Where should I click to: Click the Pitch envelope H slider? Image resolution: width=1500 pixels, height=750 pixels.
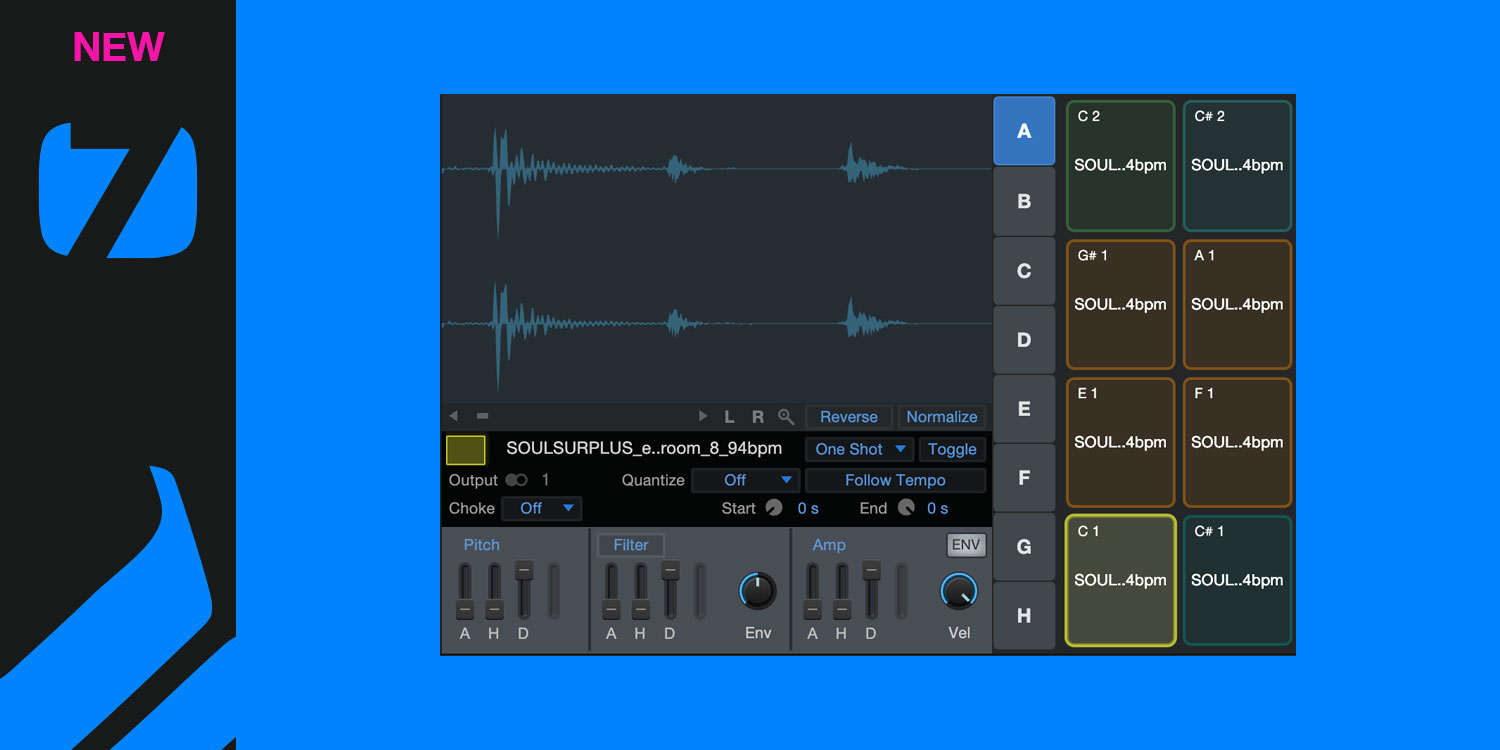coord(494,591)
